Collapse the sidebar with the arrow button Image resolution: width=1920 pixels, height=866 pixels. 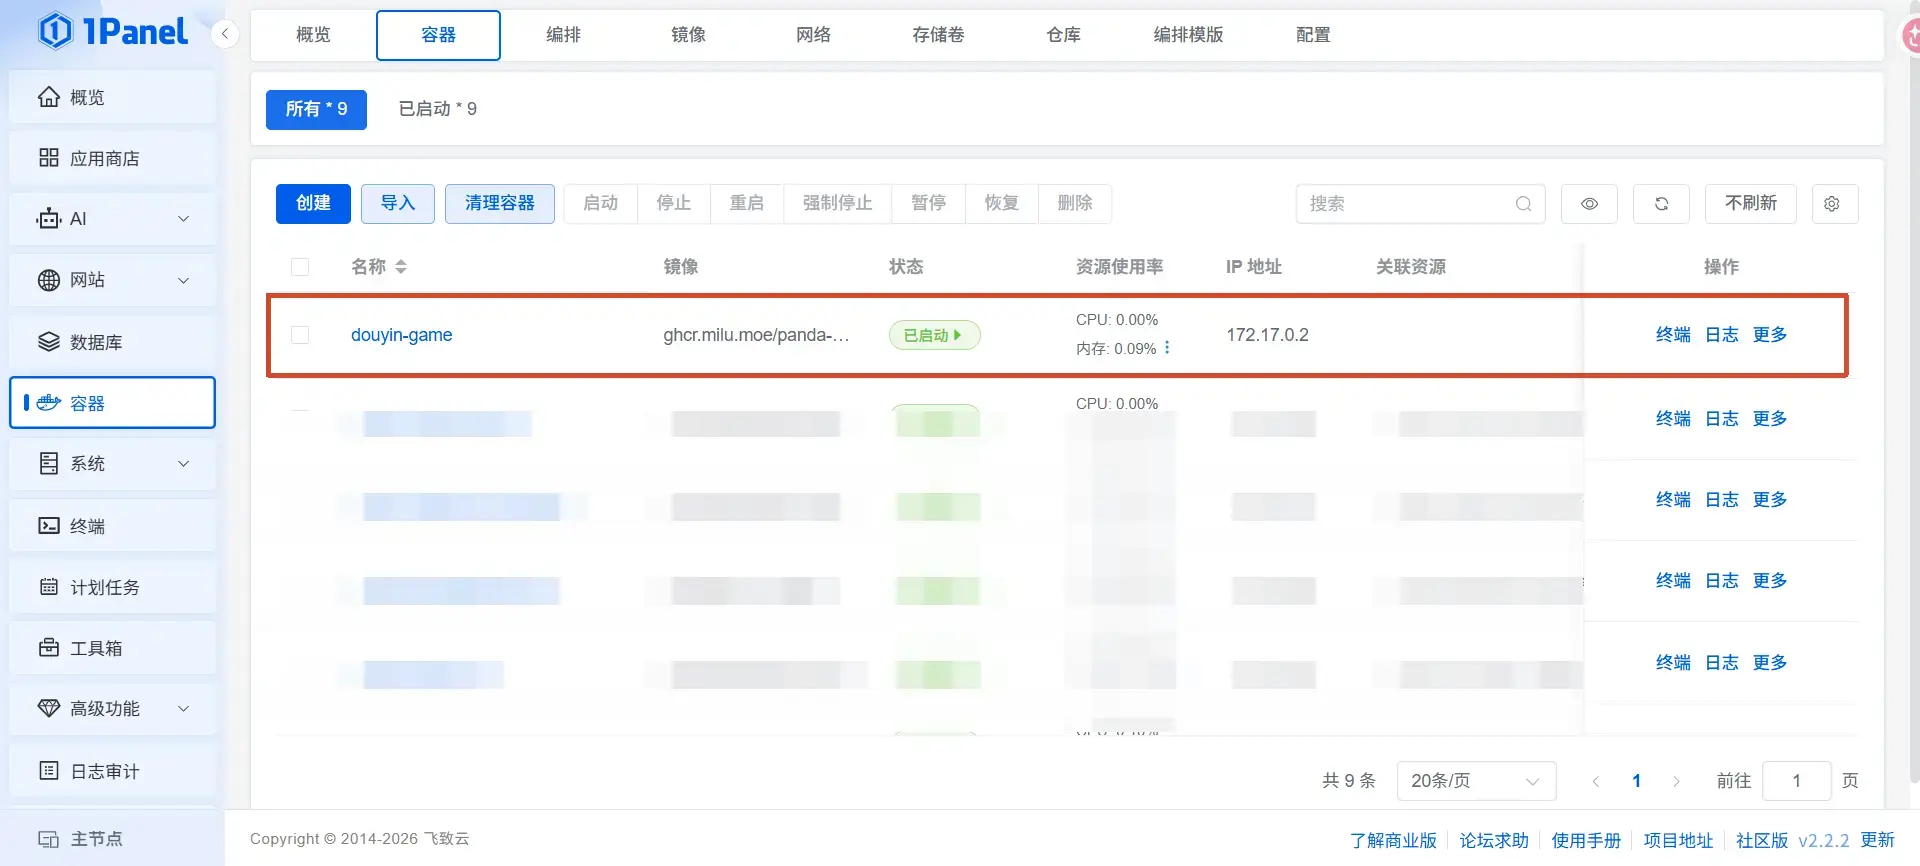pos(225,34)
